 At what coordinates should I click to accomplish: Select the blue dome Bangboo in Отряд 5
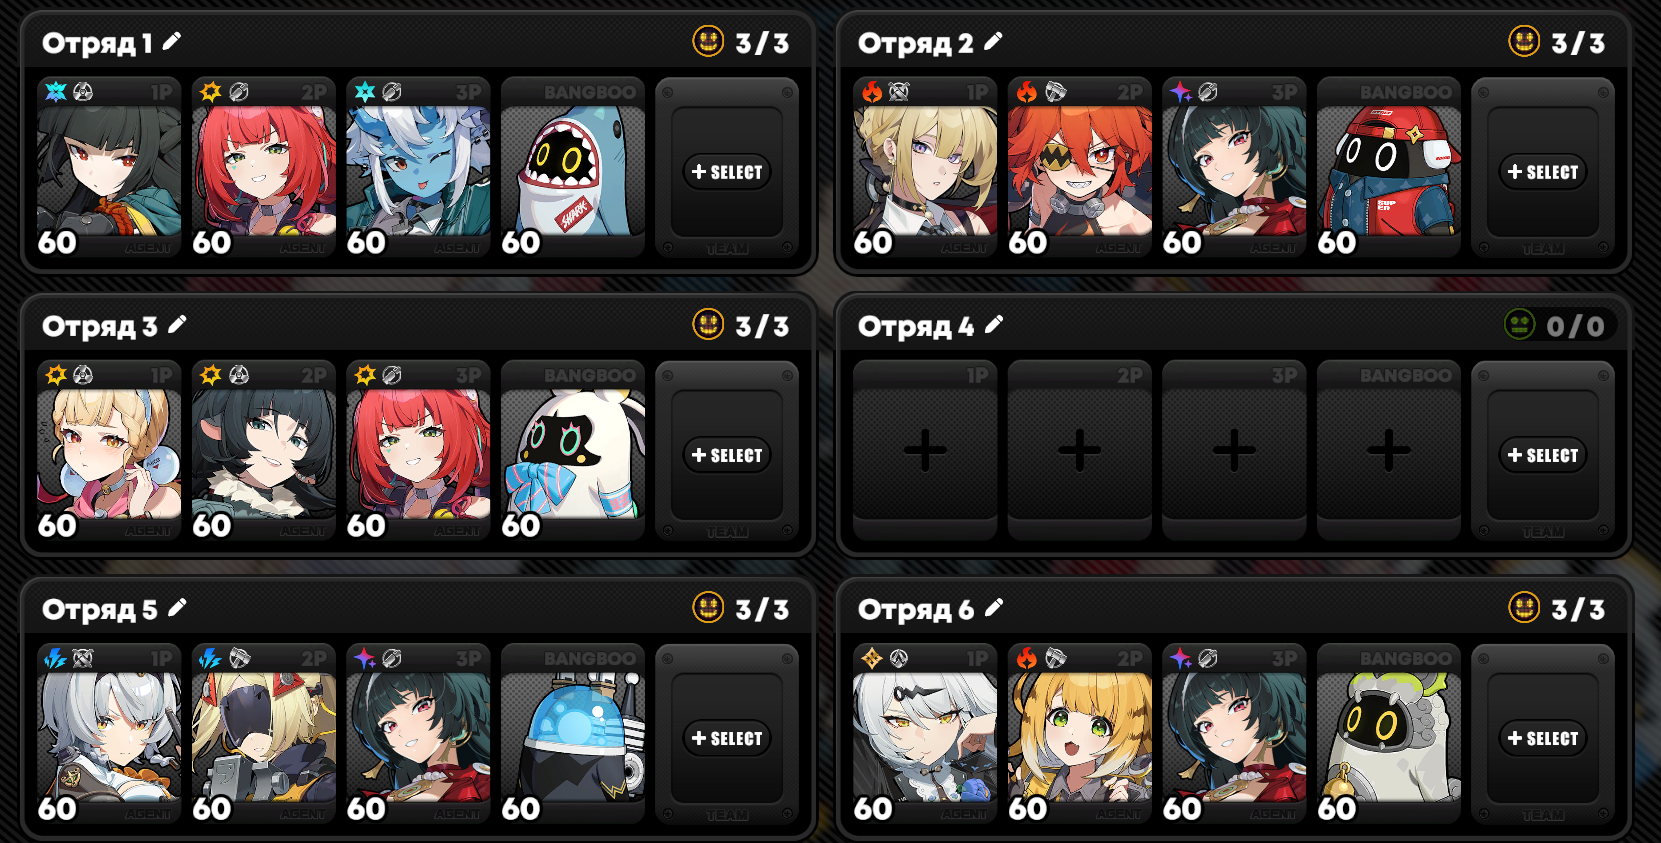tap(573, 734)
